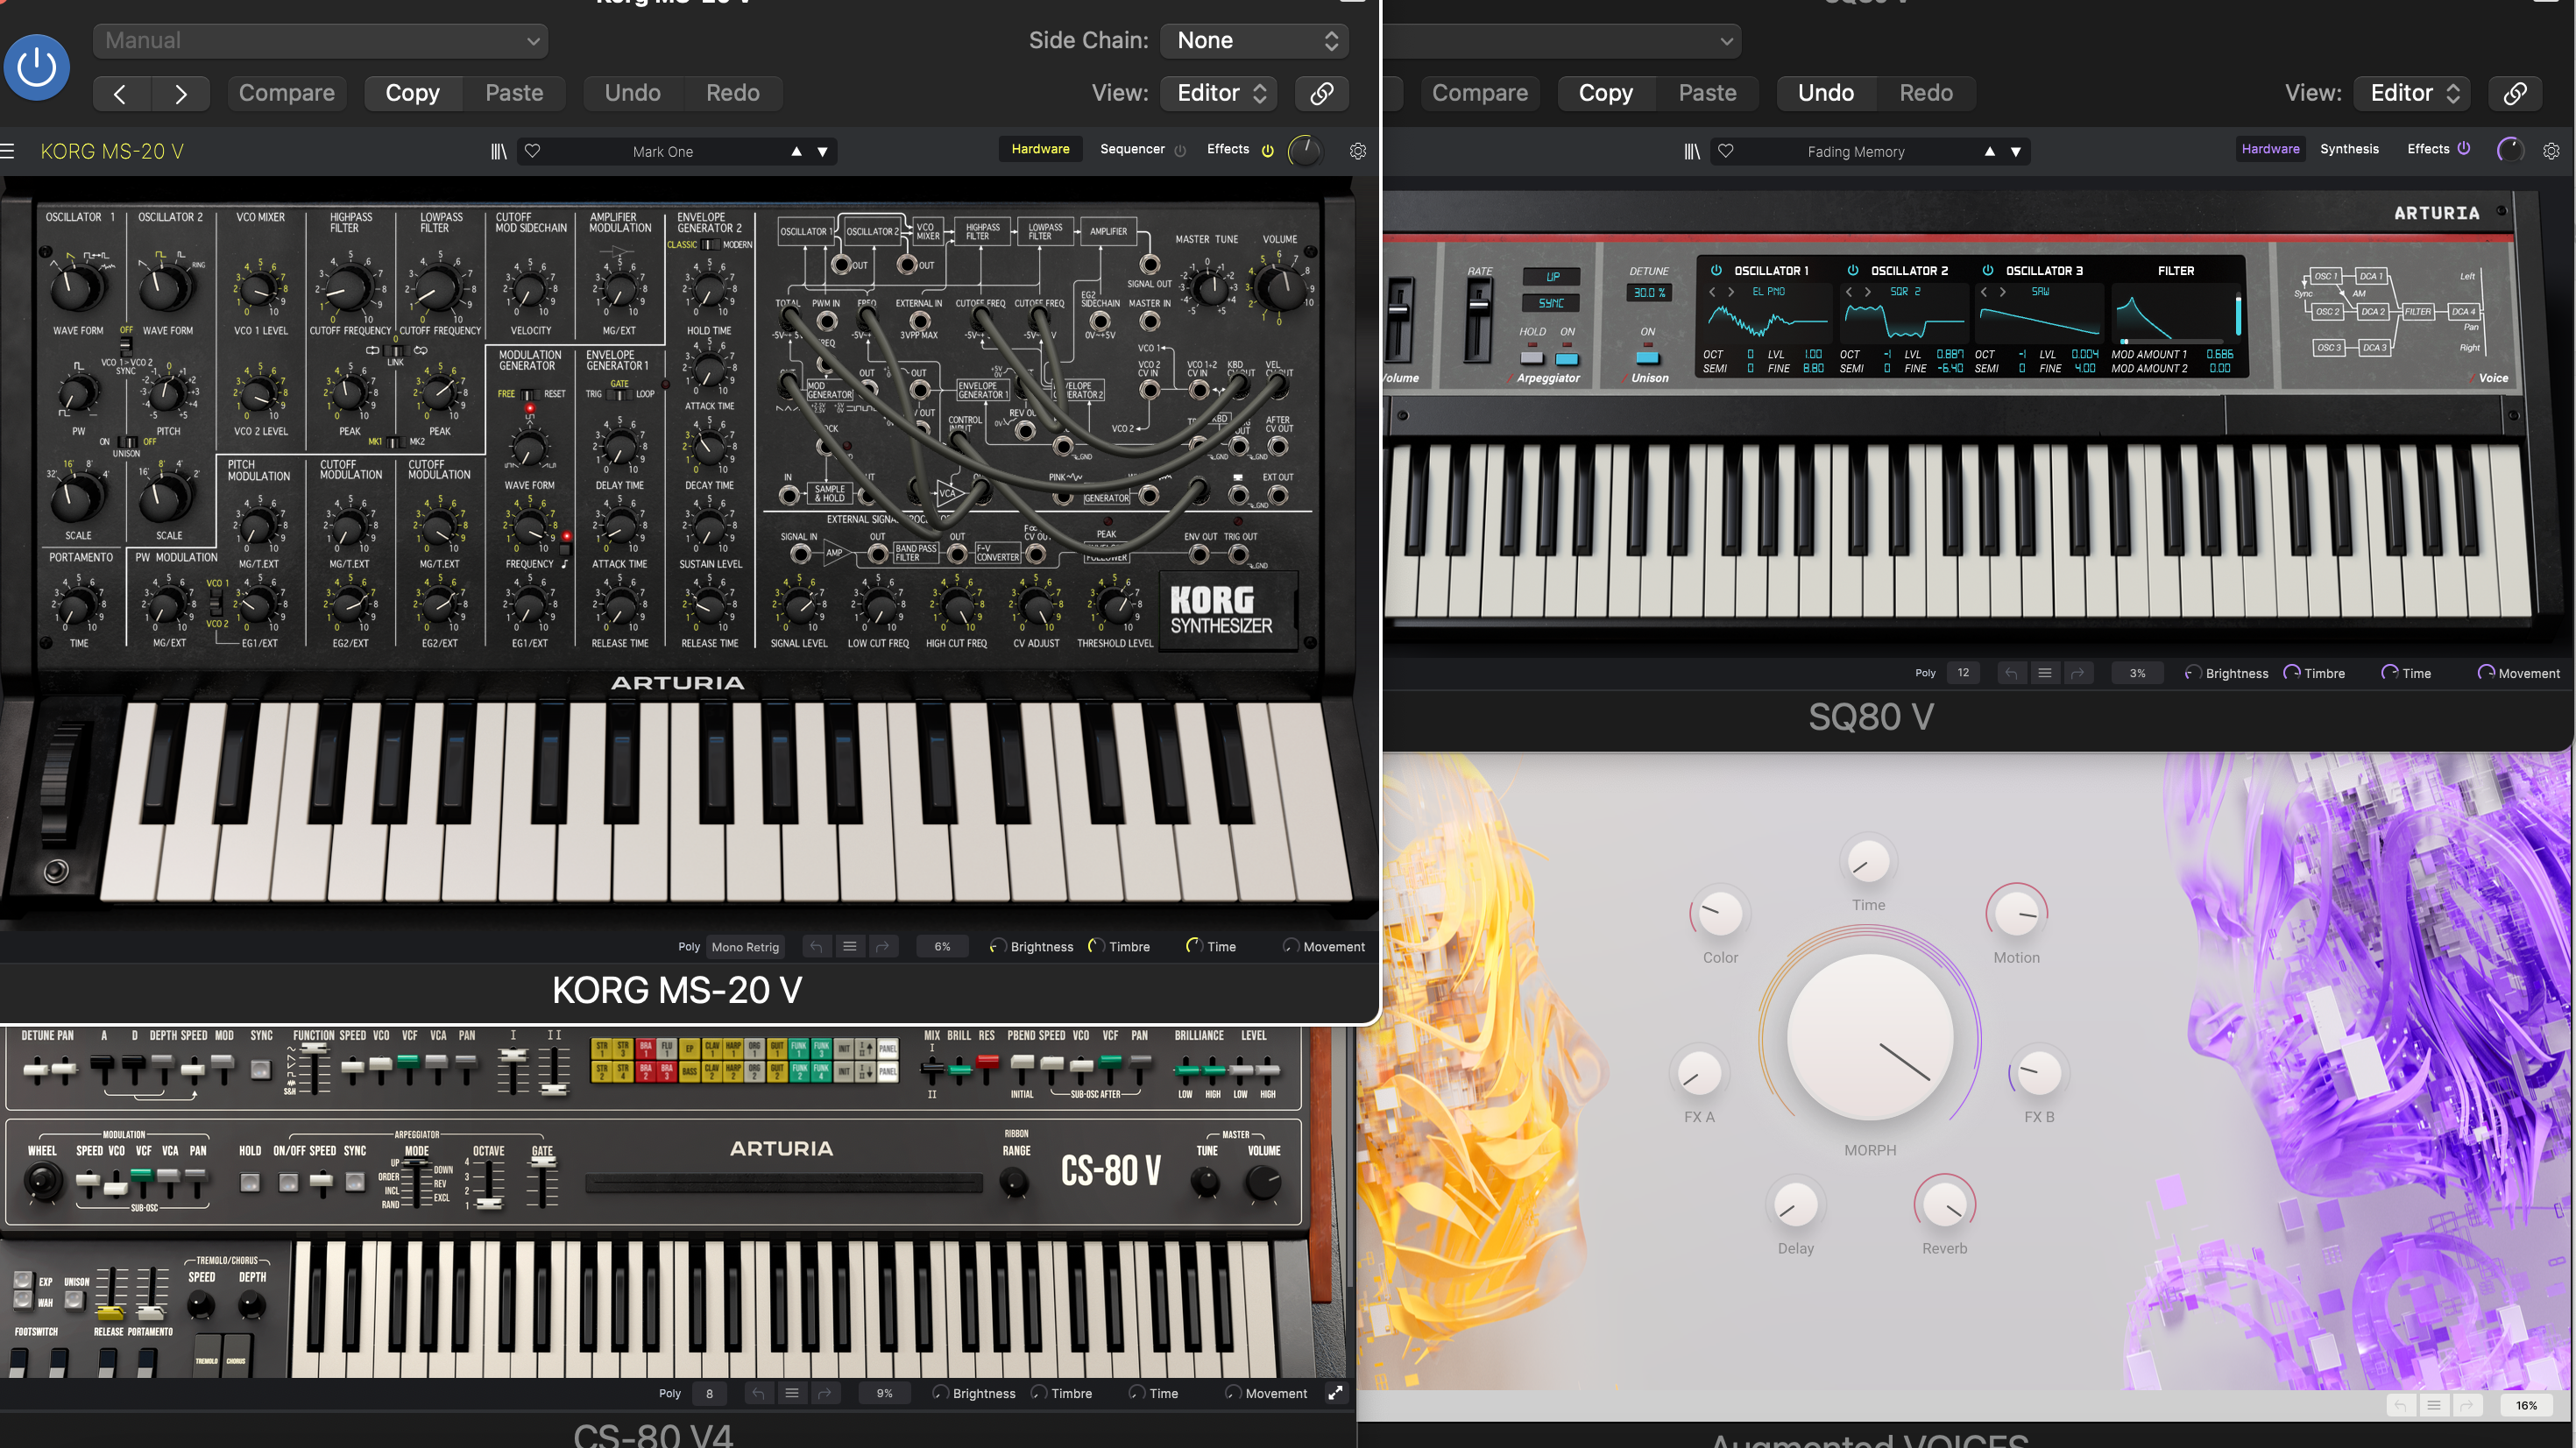This screenshot has height=1448, width=2576.
Task: Open the MS-20 V settings gear
Action: point(1357,151)
